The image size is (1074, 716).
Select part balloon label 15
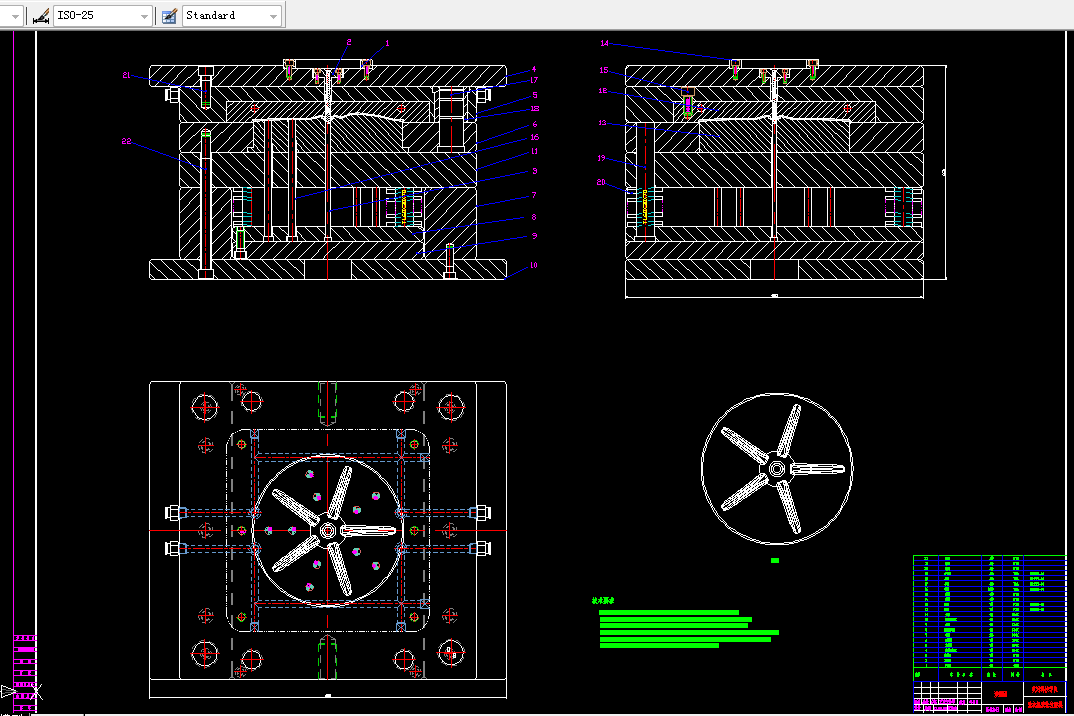(603, 70)
